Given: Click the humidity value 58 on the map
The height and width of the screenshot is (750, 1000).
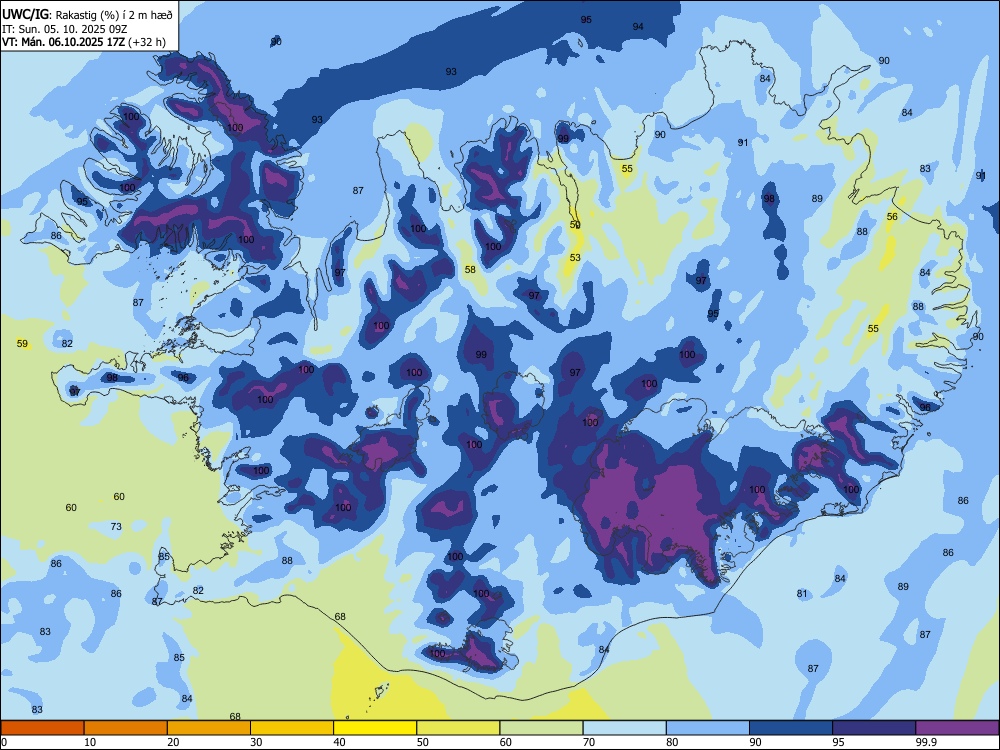Looking at the screenshot, I should tap(470, 270).
